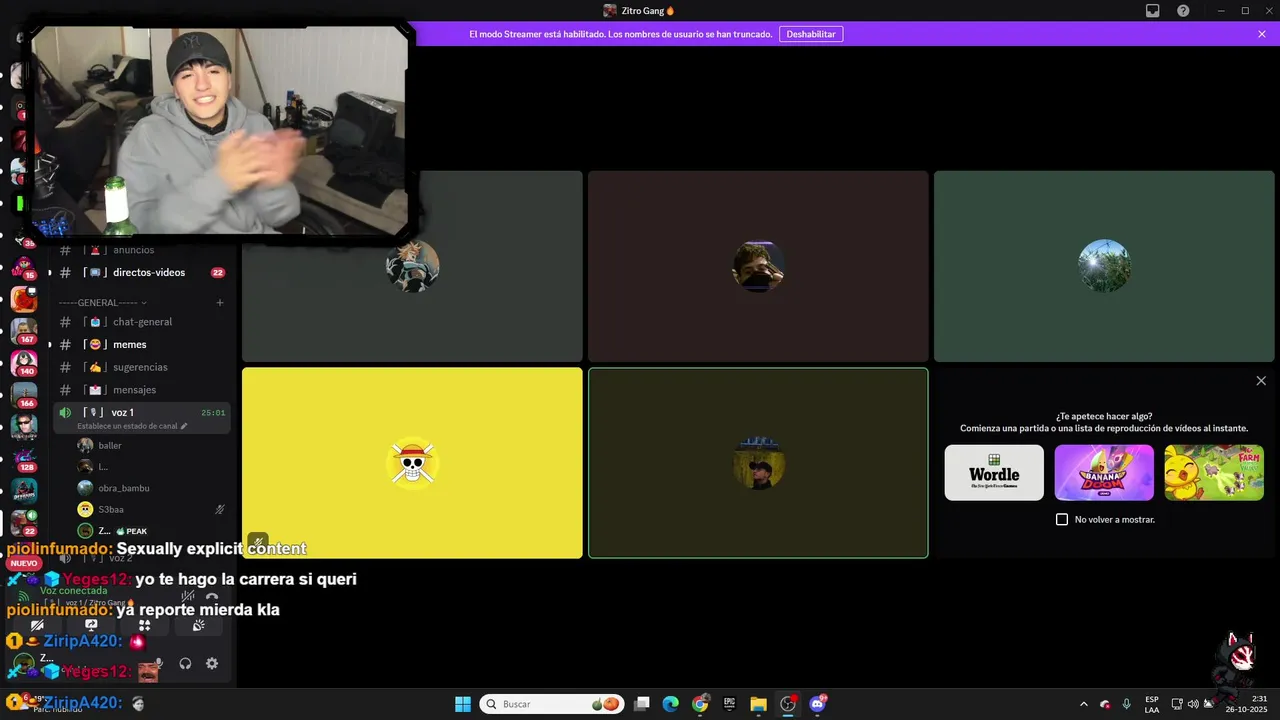Image resolution: width=1280 pixels, height=720 pixels.
Task: Expand the system tray hidden icons chevron
Action: pyautogui.click(x=1083, y=704)
